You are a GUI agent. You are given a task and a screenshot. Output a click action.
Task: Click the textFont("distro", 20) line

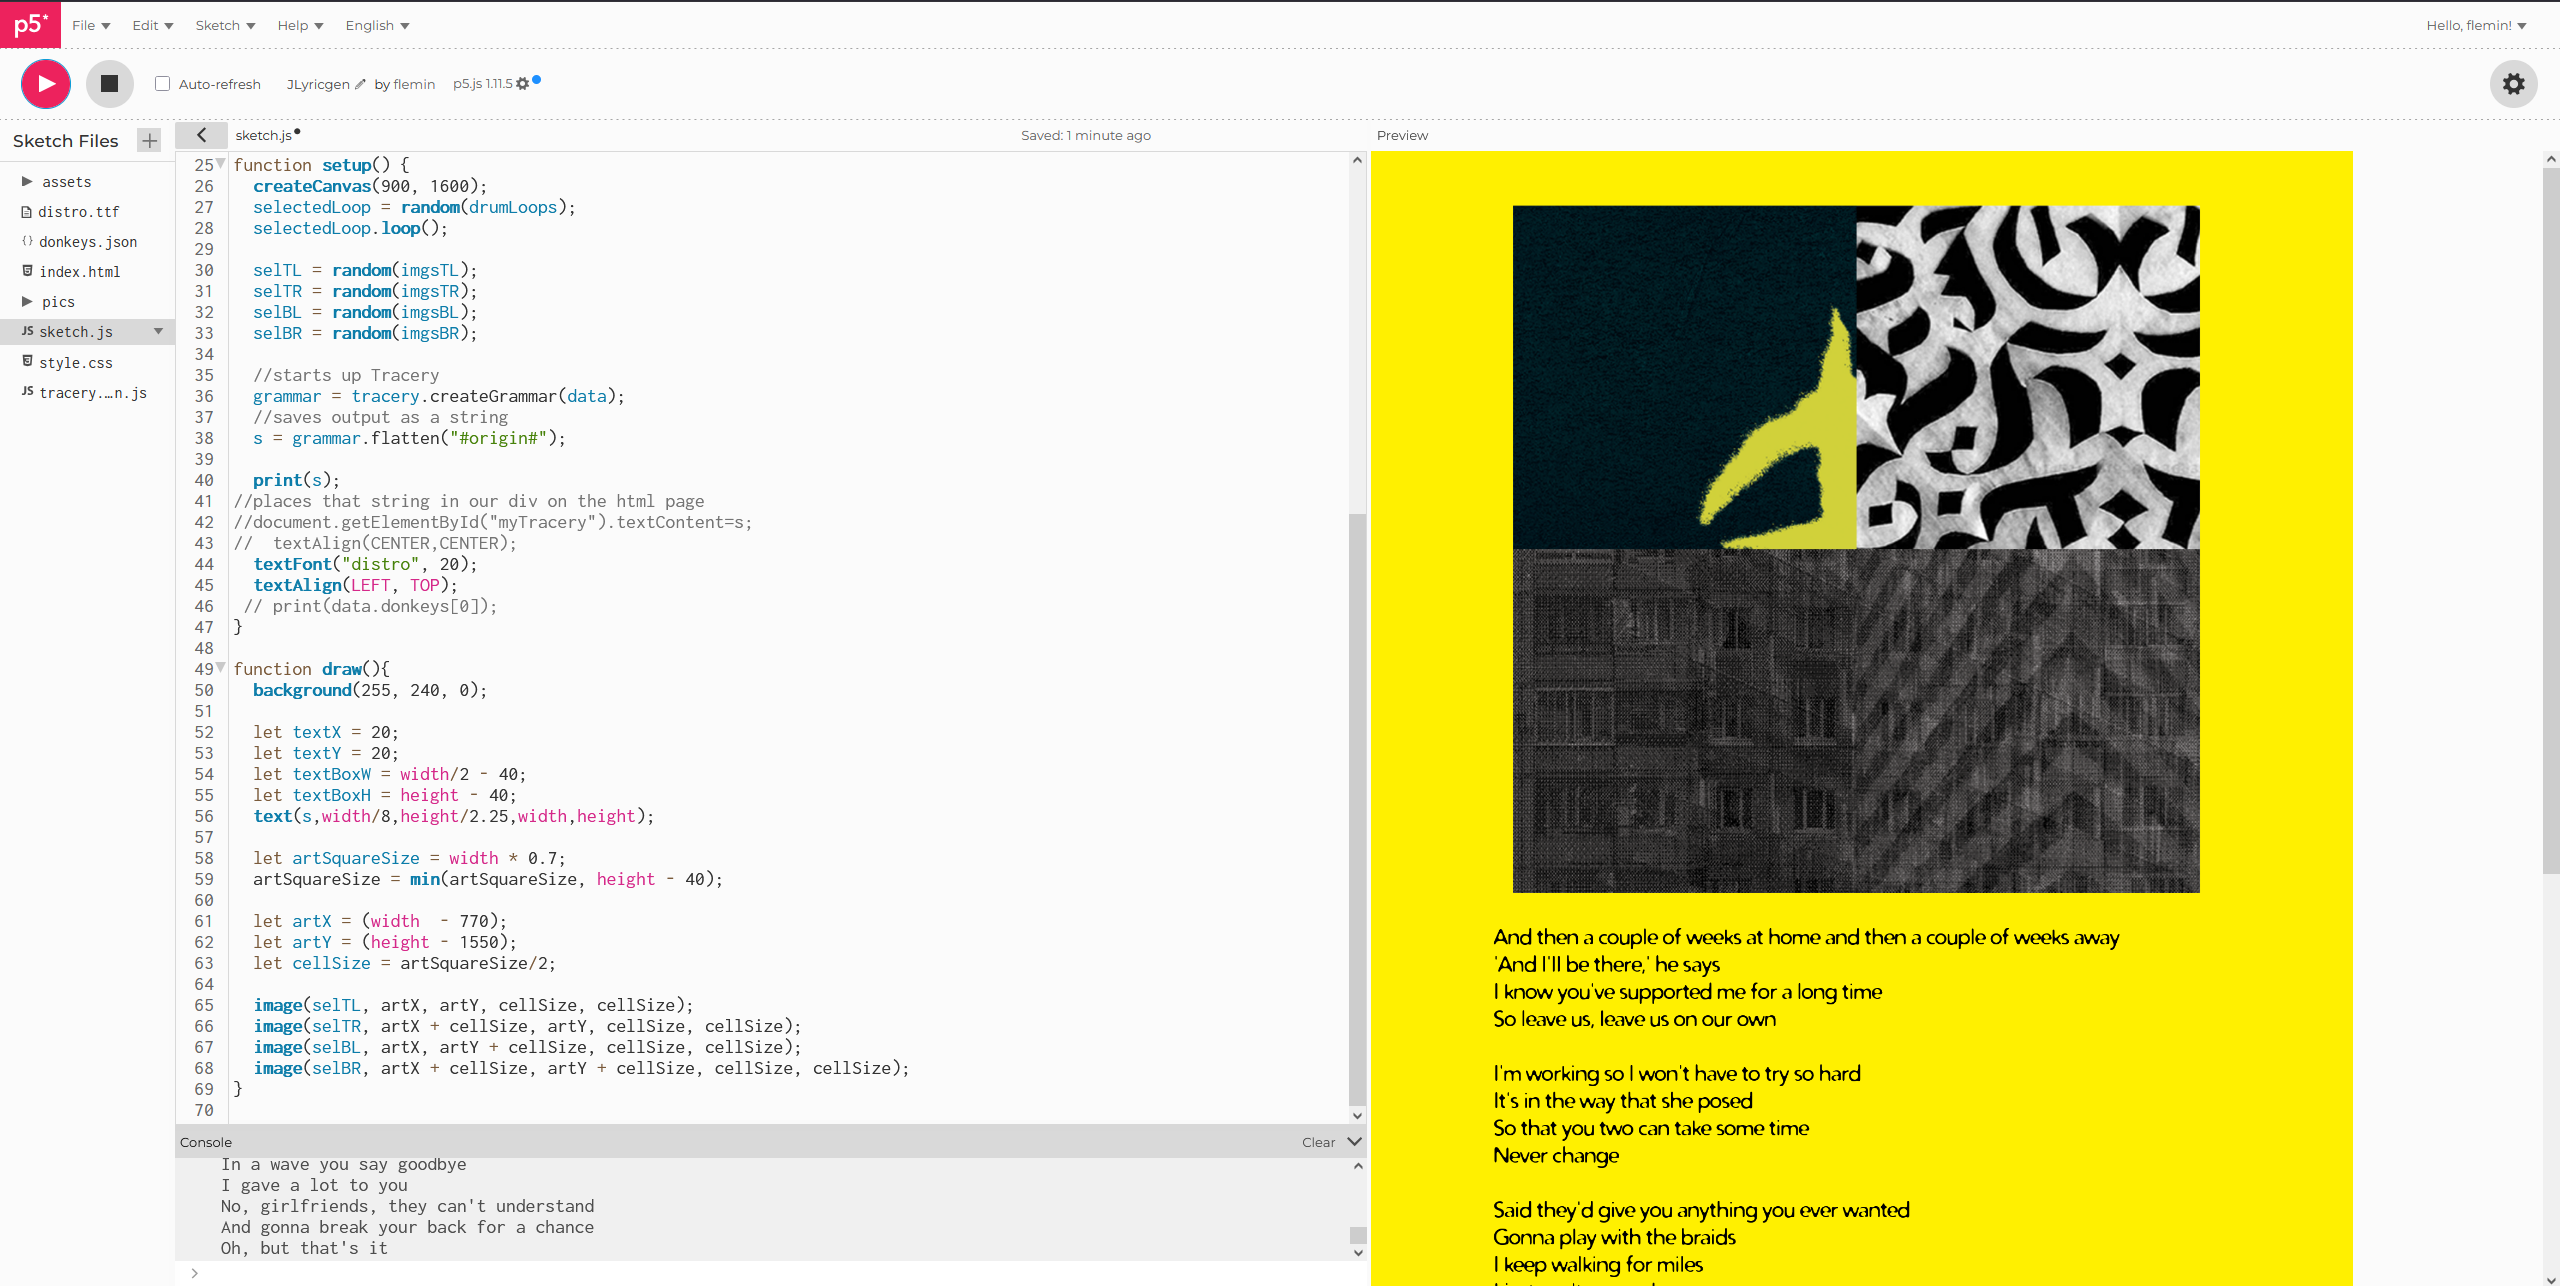click(x=365, y=564)
